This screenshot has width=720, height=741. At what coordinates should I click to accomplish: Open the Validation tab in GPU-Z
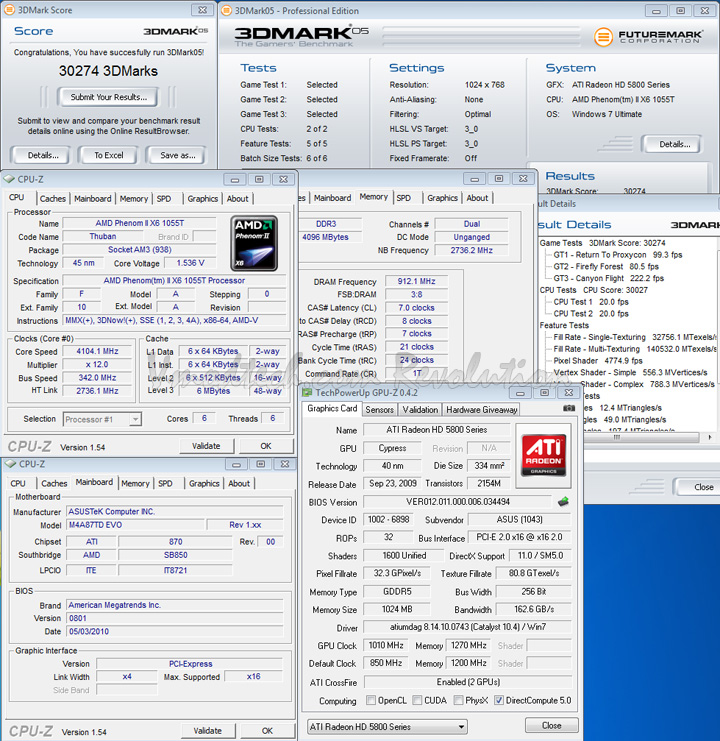[420, 410]
